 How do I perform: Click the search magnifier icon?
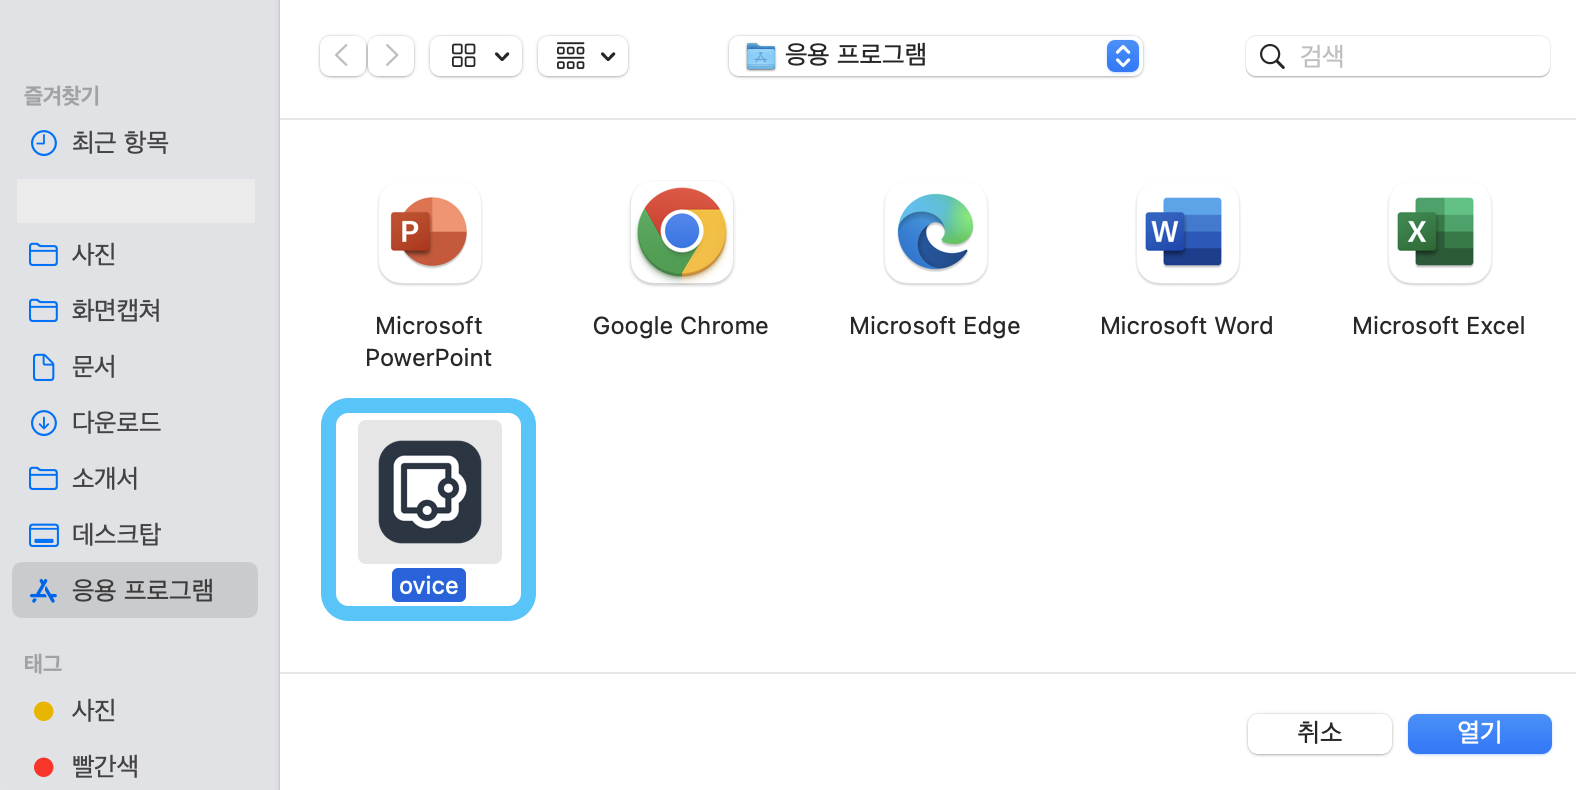point(1272,56)
